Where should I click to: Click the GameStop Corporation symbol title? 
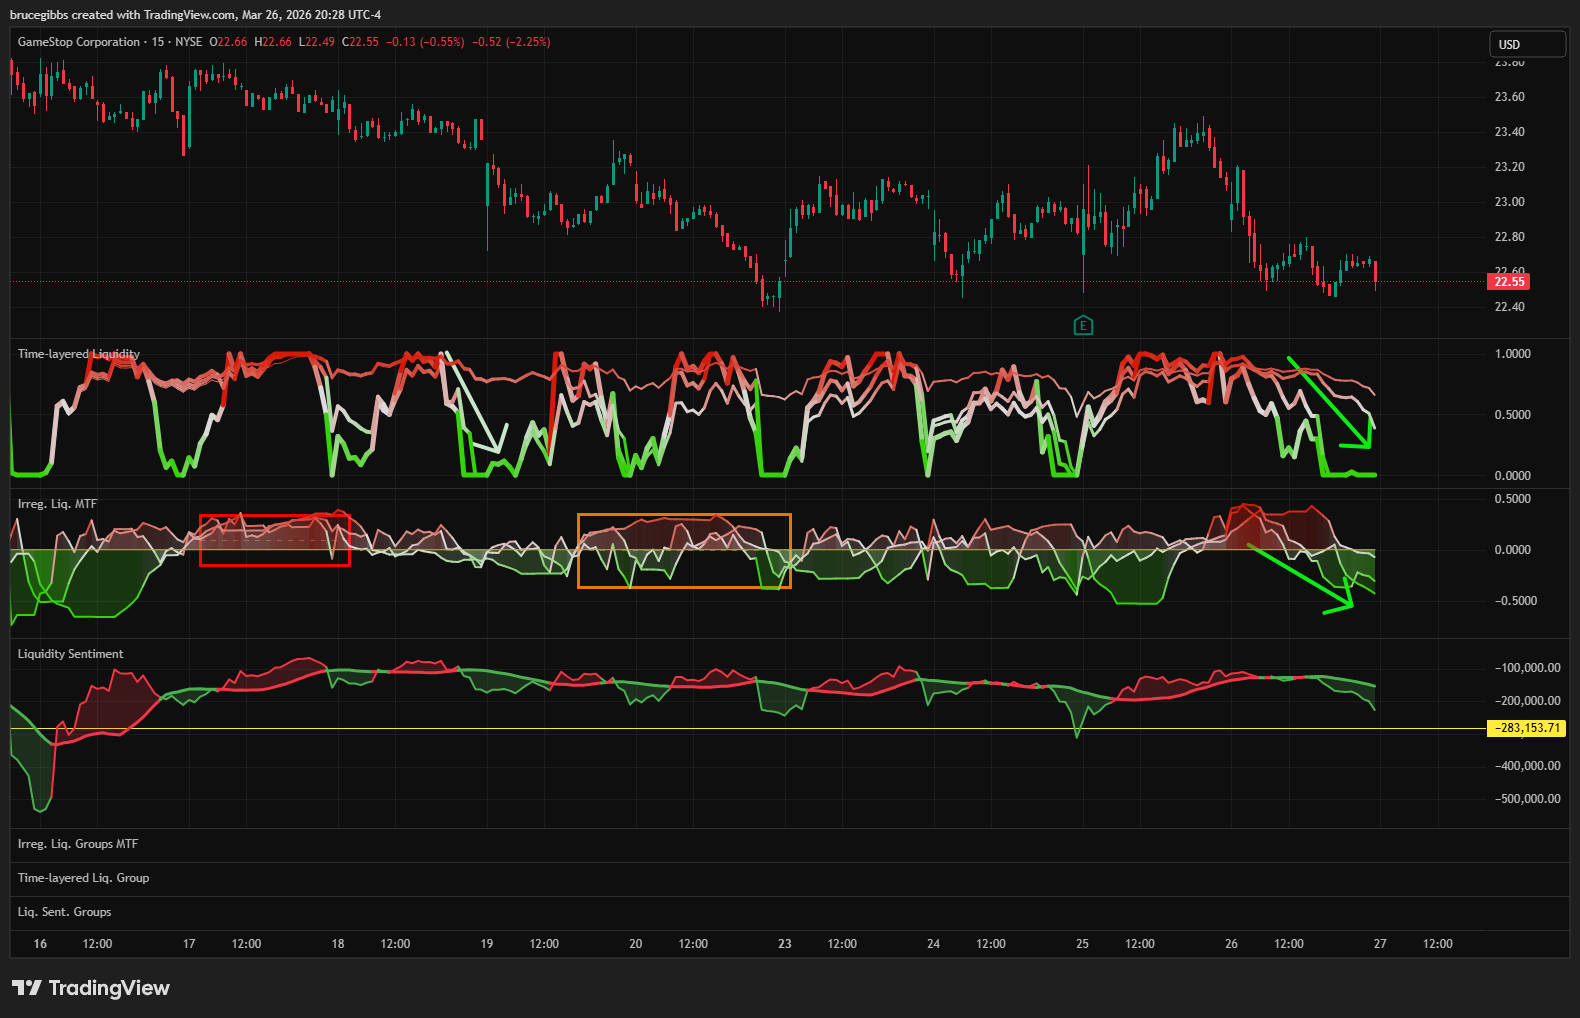click(x=79, y=42)
